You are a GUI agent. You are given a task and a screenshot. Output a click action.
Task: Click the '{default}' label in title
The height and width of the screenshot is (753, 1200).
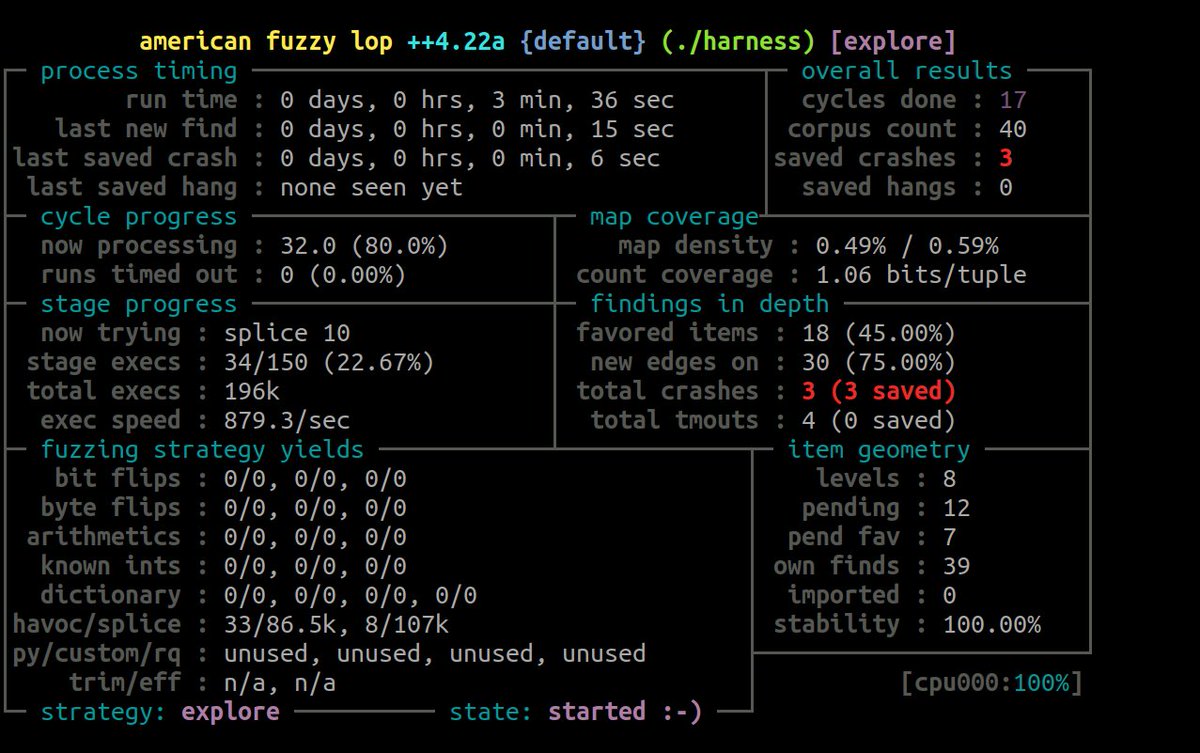pyautogui.click(x=584, y=42)
